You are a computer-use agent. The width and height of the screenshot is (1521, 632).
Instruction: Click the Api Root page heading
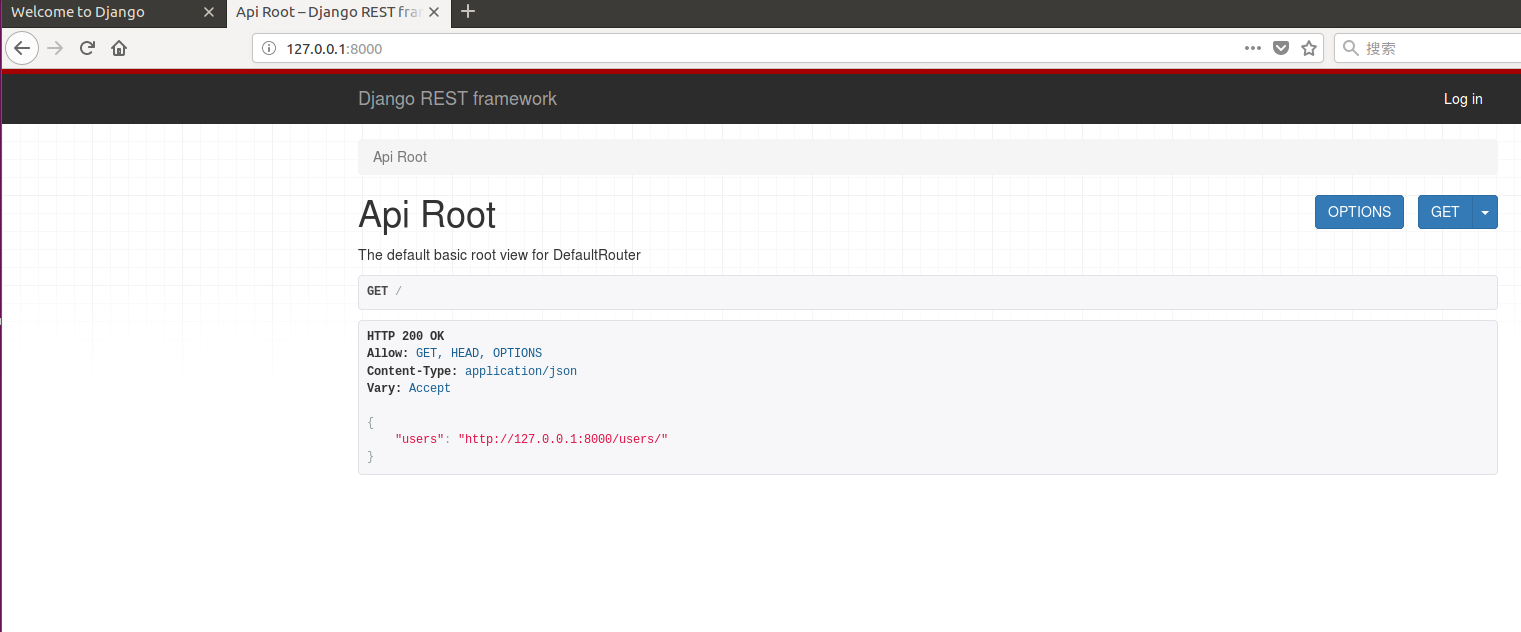427,215
